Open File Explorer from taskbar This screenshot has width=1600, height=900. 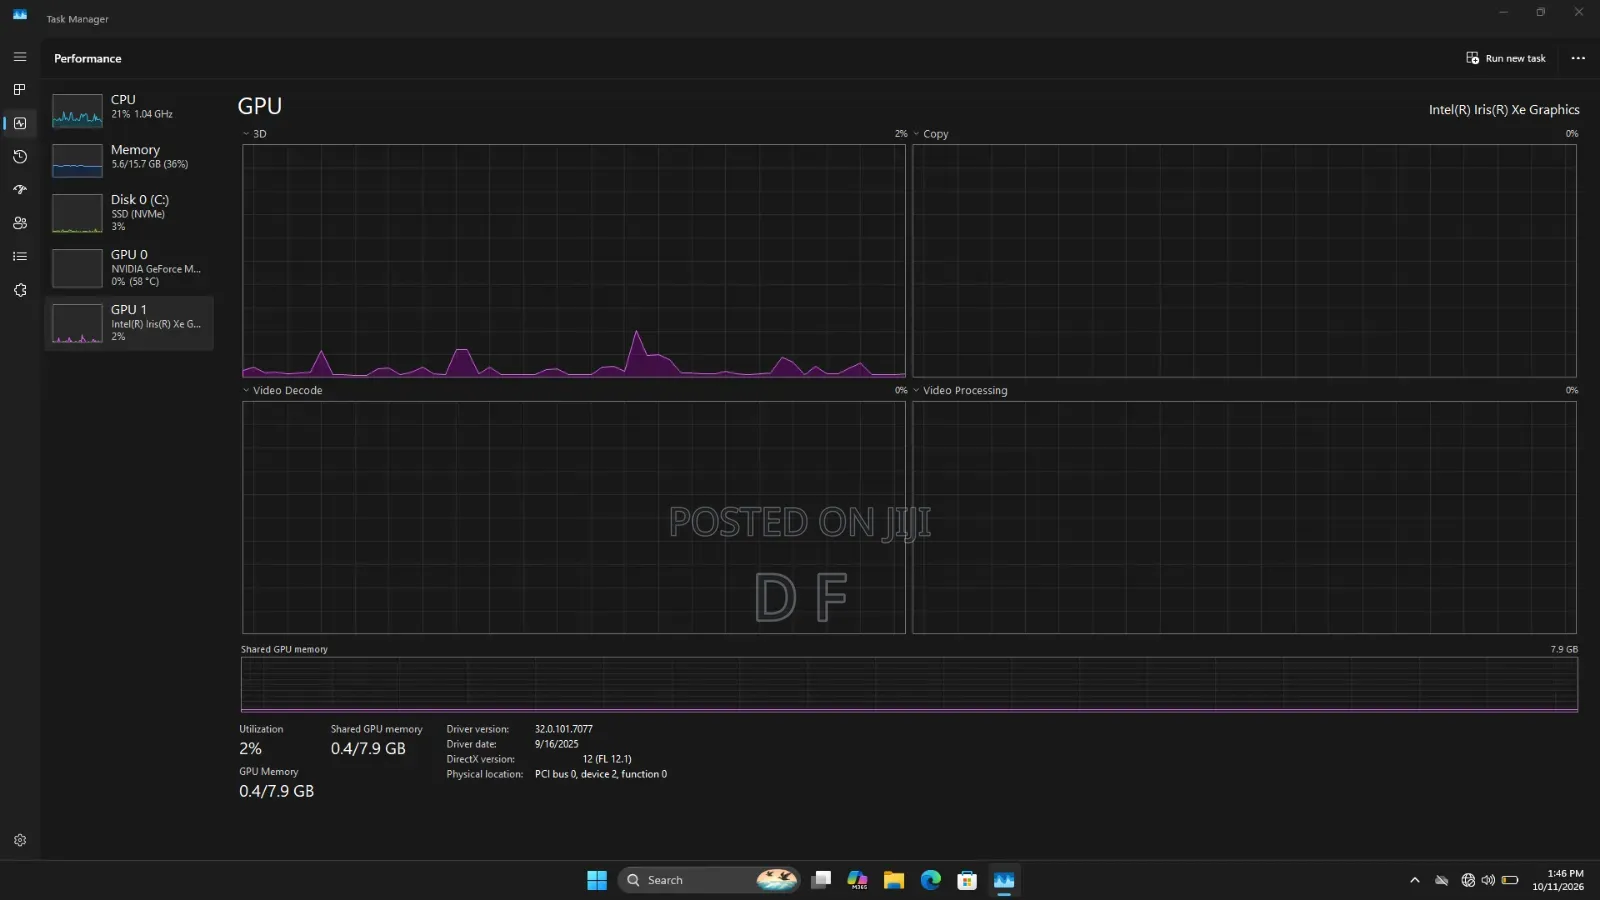tap(894, 880)
